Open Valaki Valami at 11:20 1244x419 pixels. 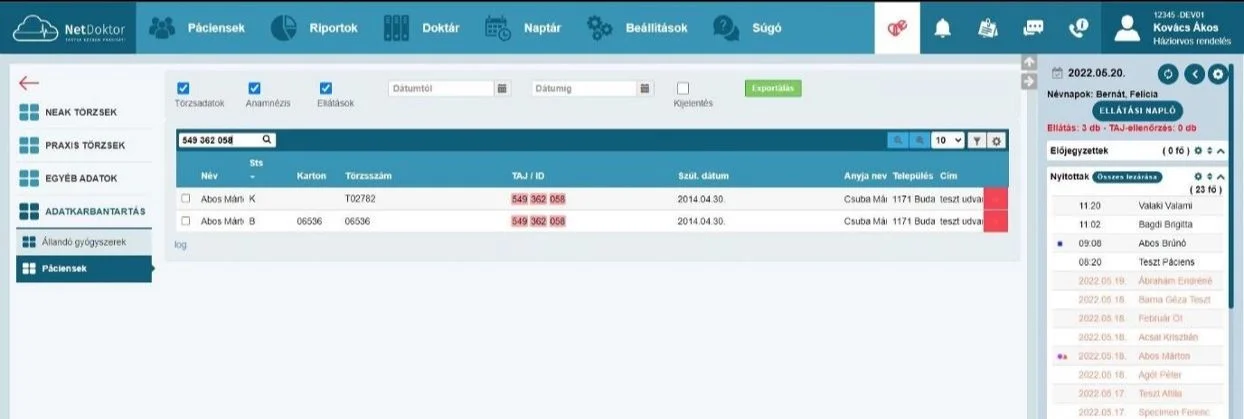pyautogui.click(x=1138, y=206)
